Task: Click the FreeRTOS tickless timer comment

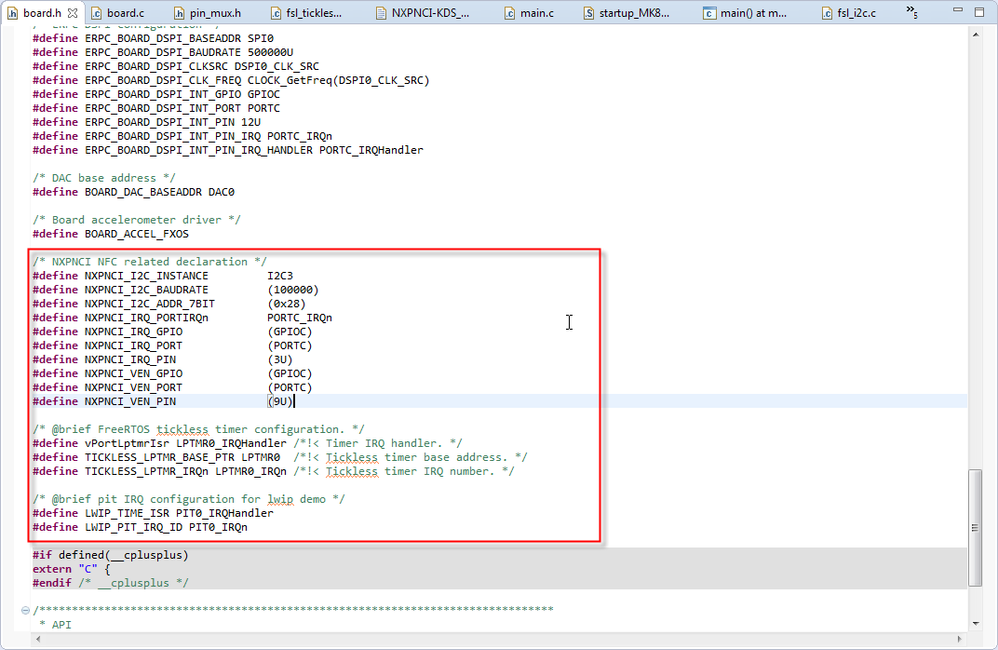Action: pos(199,429)
